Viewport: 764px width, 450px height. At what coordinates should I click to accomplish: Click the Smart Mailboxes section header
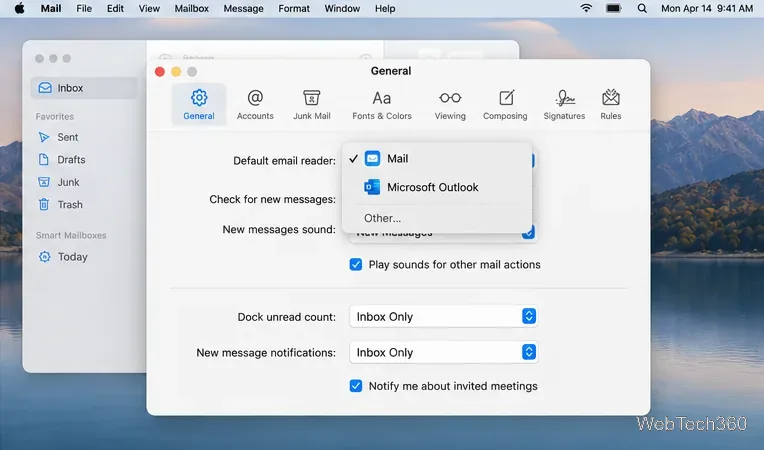(x=71, y=235)
